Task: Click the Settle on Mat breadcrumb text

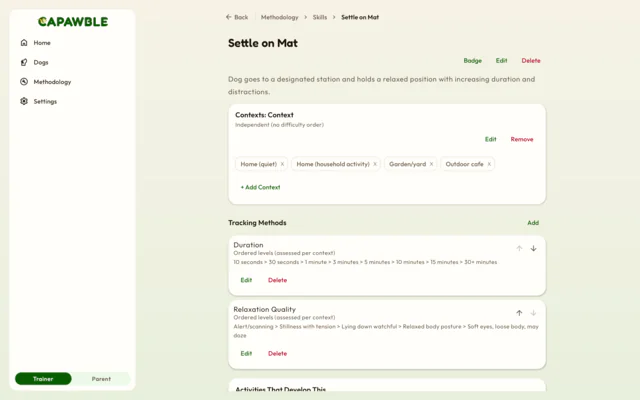Action: point(360,17)
